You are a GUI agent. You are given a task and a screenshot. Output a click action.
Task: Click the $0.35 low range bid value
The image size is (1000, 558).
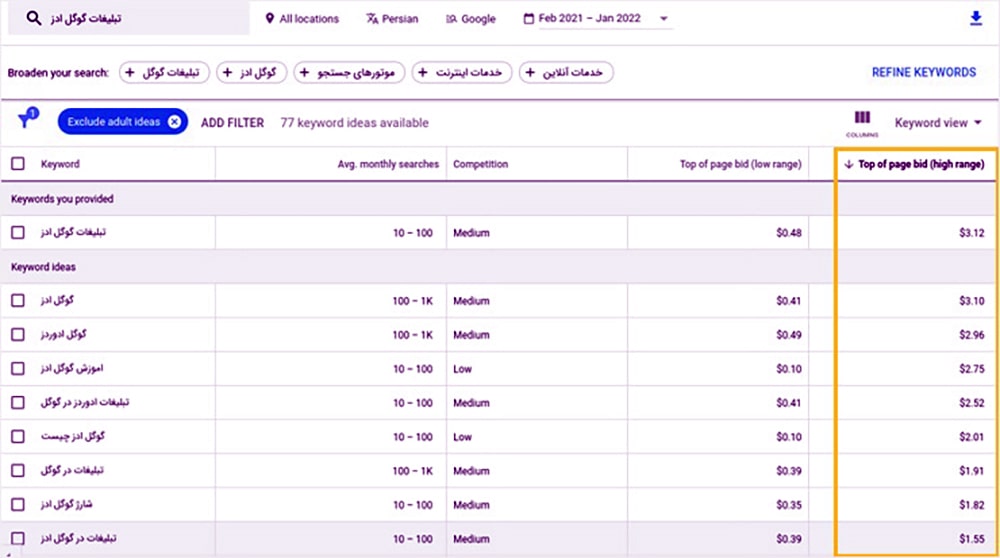tap(788, 505)
